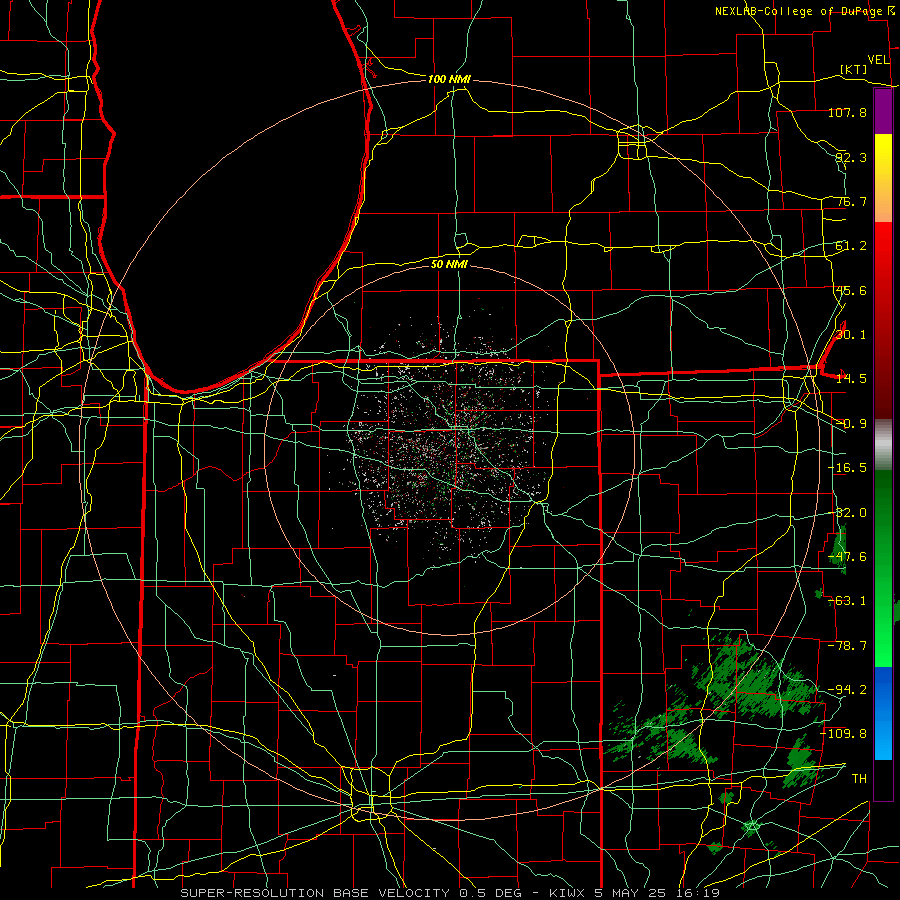Select the 92.3 velocity scale value

pos(851,157)
